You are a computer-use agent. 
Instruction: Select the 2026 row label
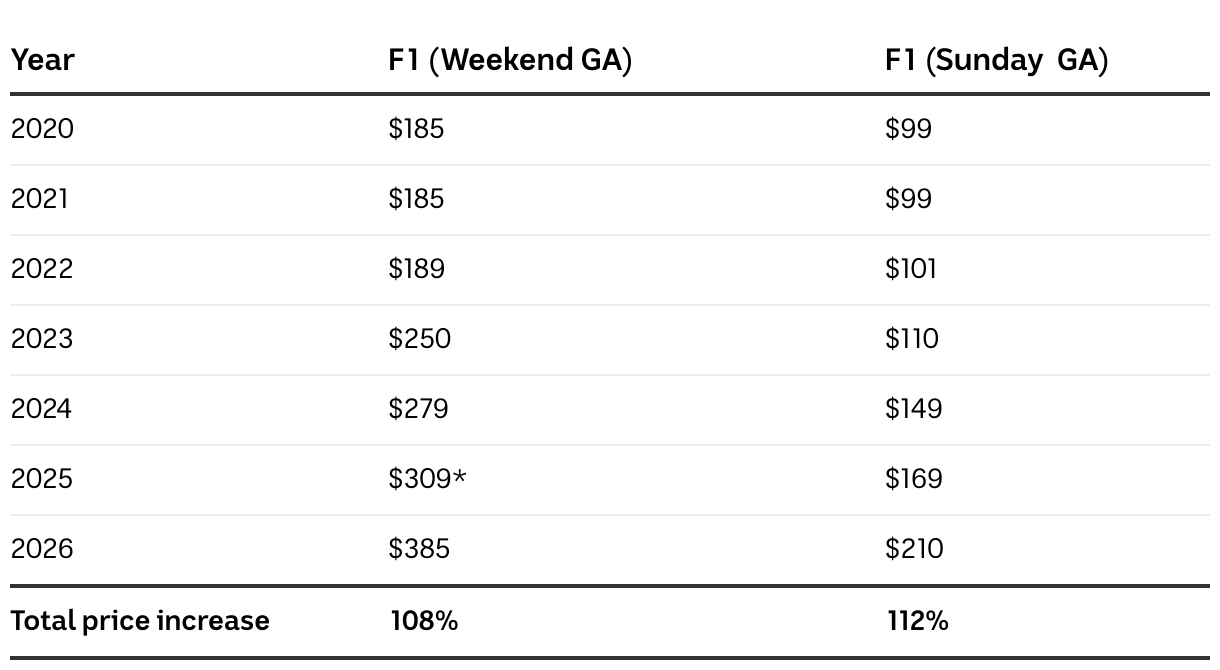point(42,549)
